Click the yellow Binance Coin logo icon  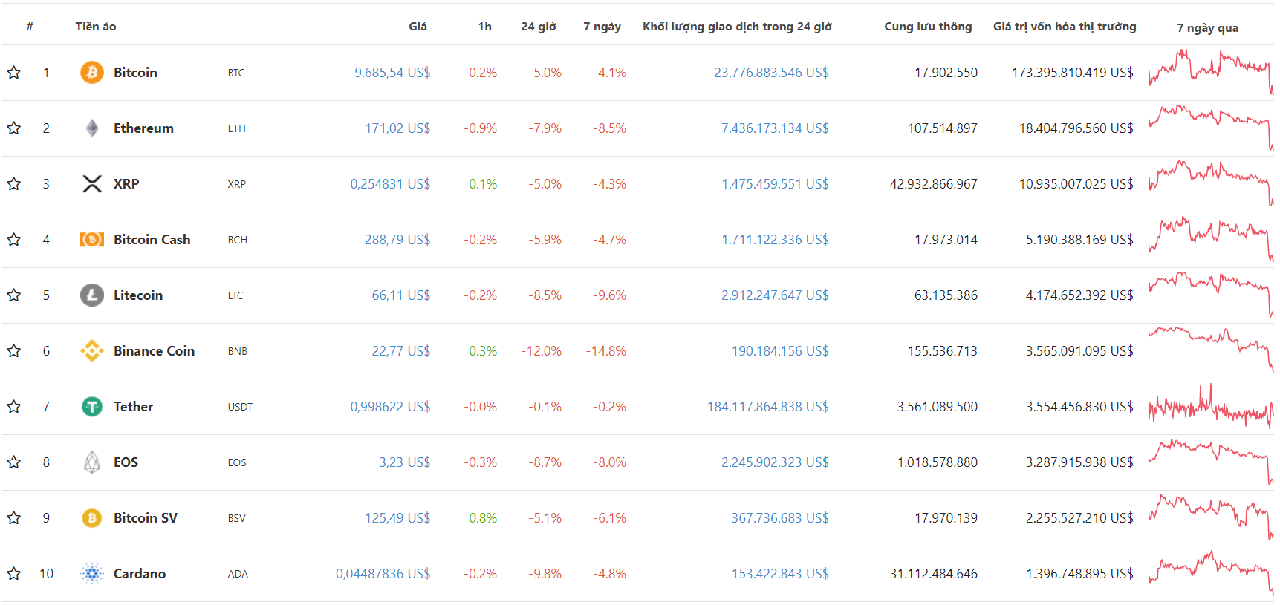[x=92, y=351]
